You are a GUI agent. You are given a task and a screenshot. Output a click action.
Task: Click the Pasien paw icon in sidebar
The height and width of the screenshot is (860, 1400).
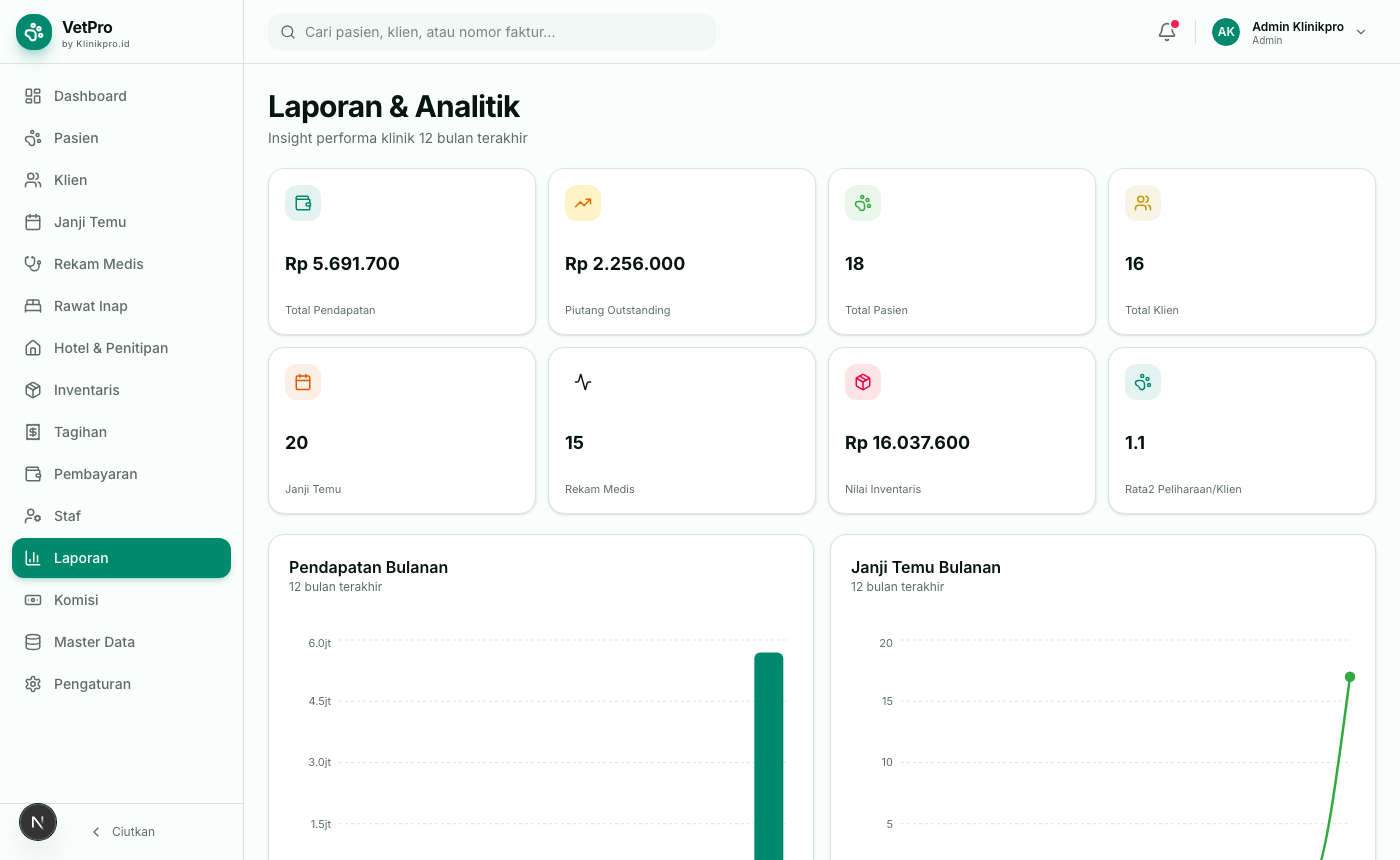[33, 138]
